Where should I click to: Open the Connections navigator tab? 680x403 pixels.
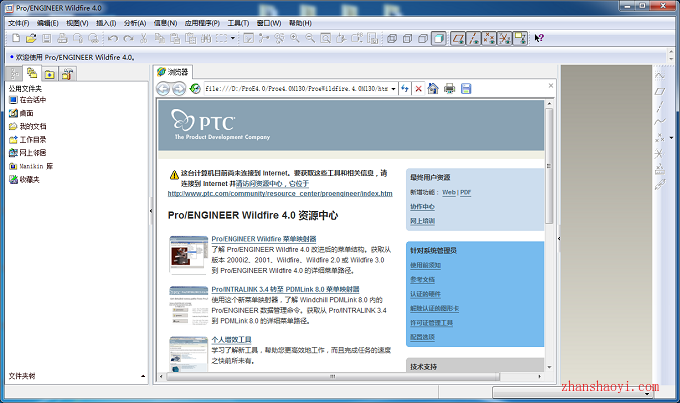[x=68, y=74]
